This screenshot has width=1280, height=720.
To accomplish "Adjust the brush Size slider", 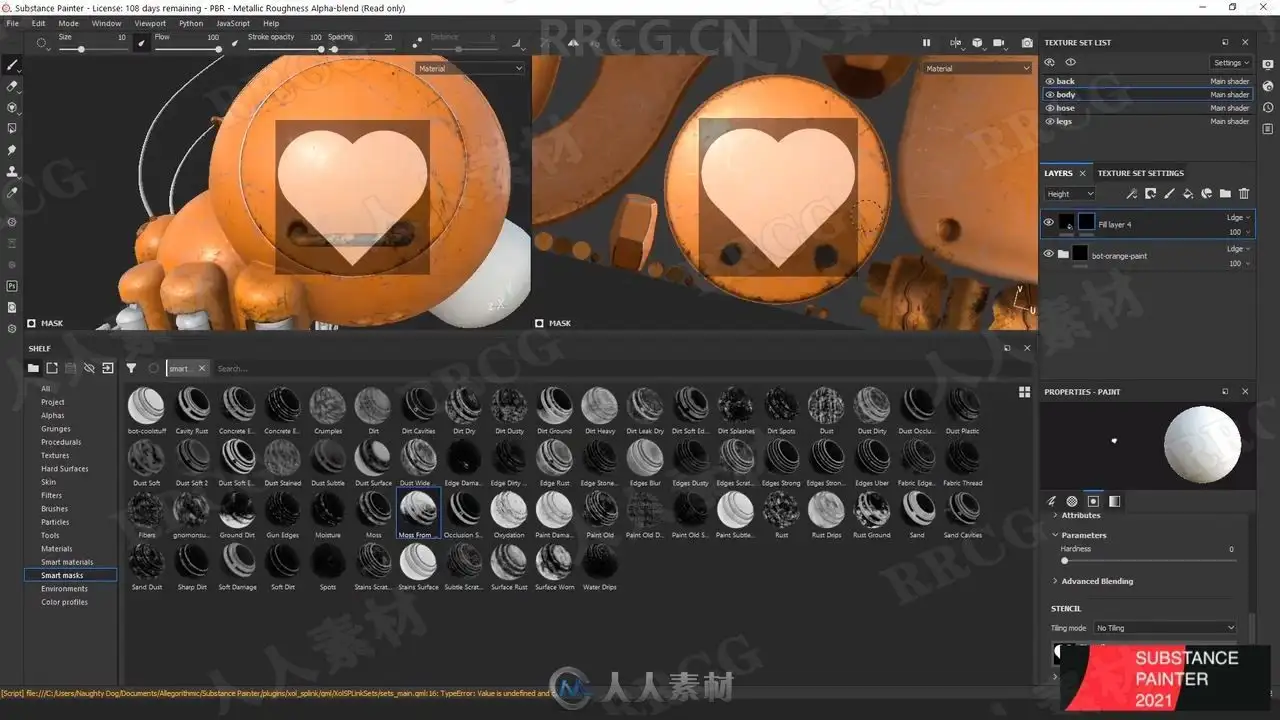I will 92,49.
